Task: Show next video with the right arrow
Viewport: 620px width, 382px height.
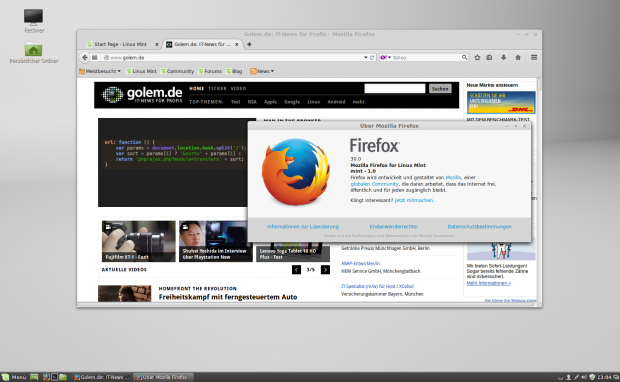Action: [x=325, y=270]
